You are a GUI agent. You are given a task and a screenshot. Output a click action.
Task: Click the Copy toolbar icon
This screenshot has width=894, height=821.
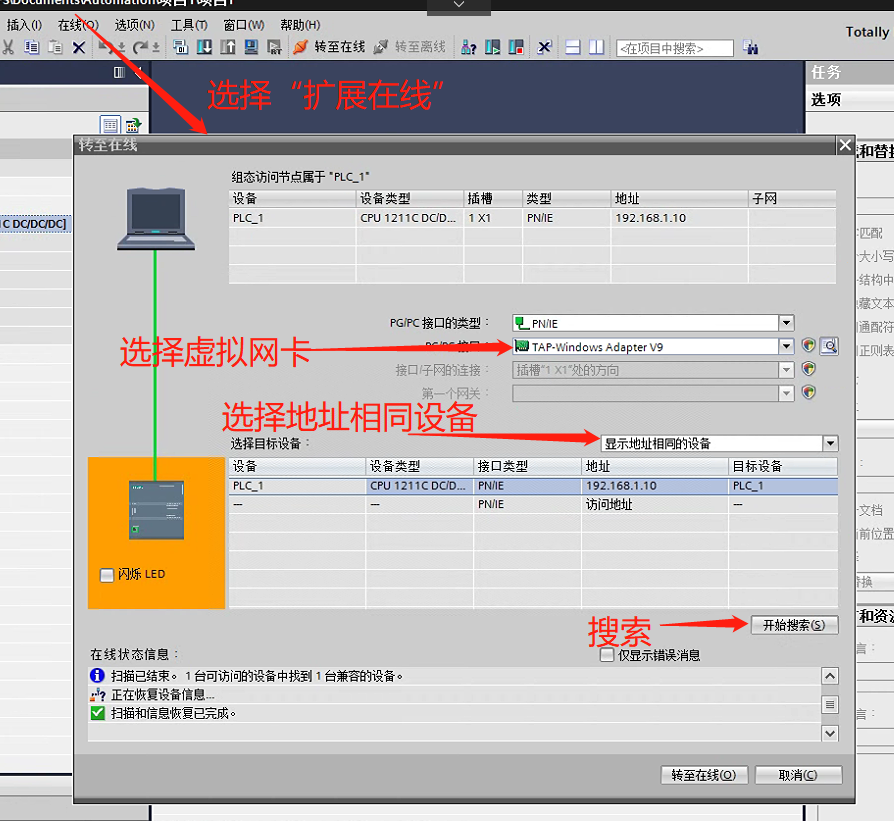[32, 47]
